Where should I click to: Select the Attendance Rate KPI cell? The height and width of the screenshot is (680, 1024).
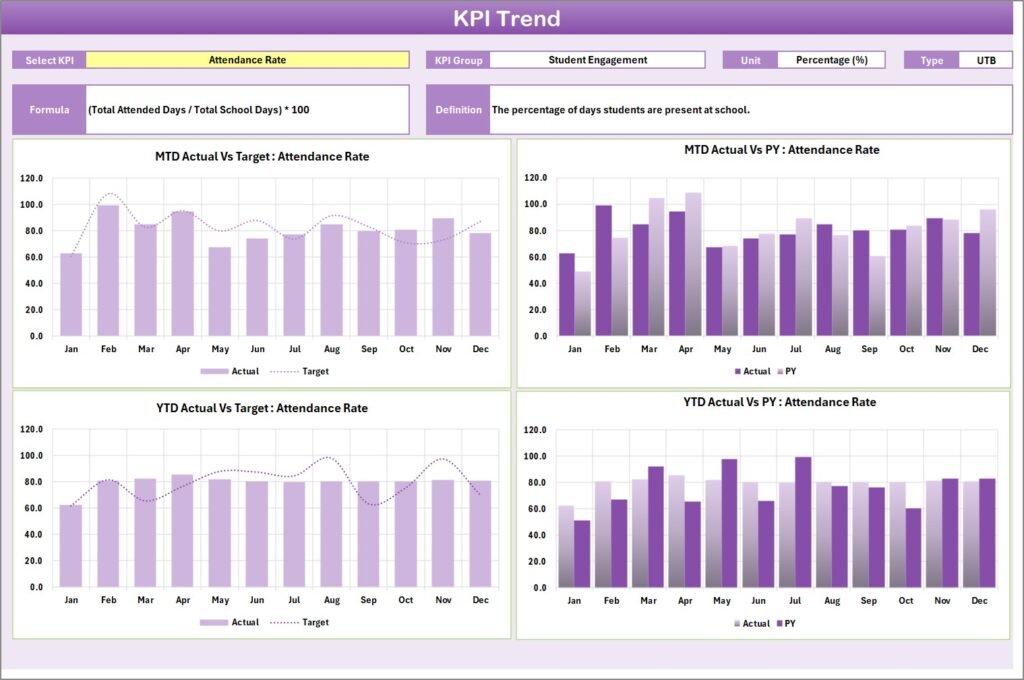pos(246,59)
